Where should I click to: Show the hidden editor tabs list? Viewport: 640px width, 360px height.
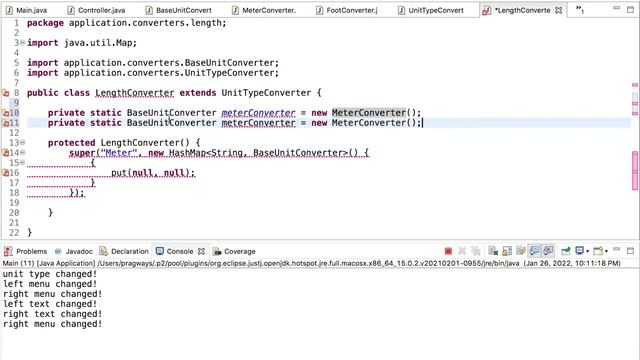coord(580,10)
